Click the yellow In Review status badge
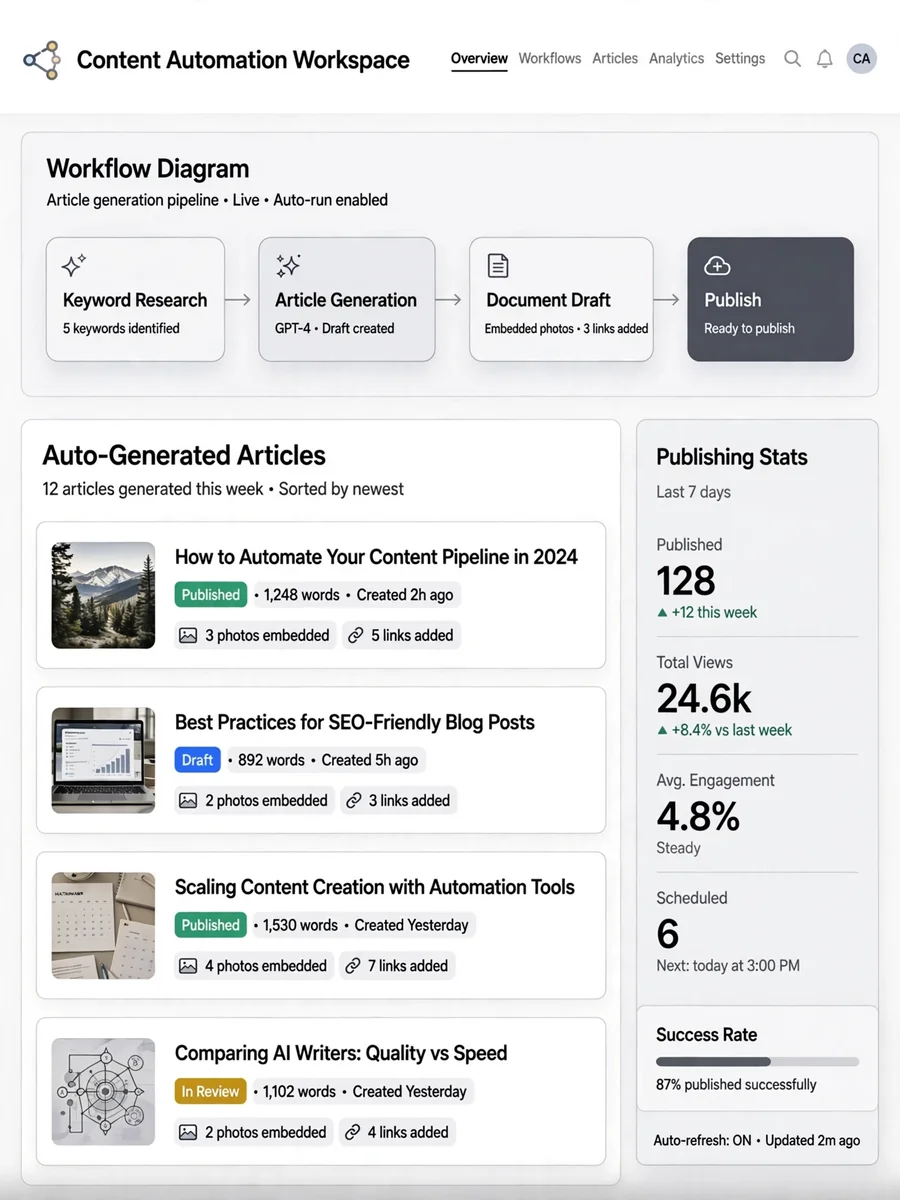The width and height of the screenshot is (900, 1200). tap(210, 1091)
